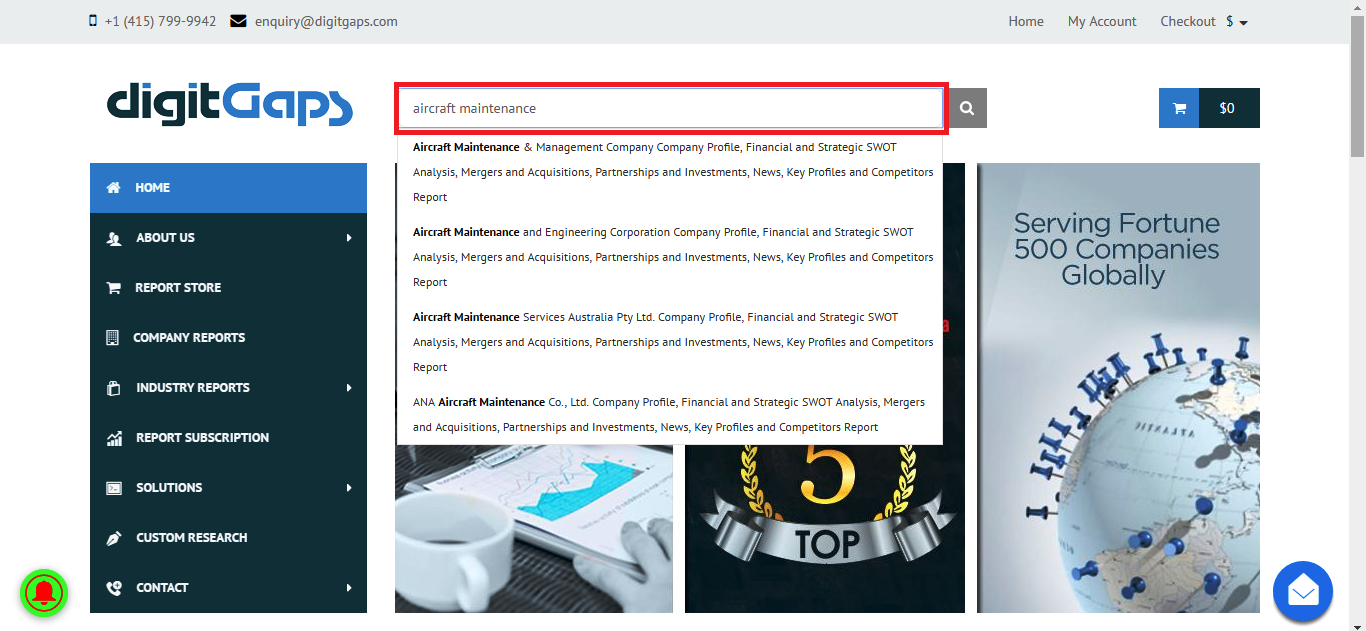Click the phone icon beside CONTACT

(114, 588)
